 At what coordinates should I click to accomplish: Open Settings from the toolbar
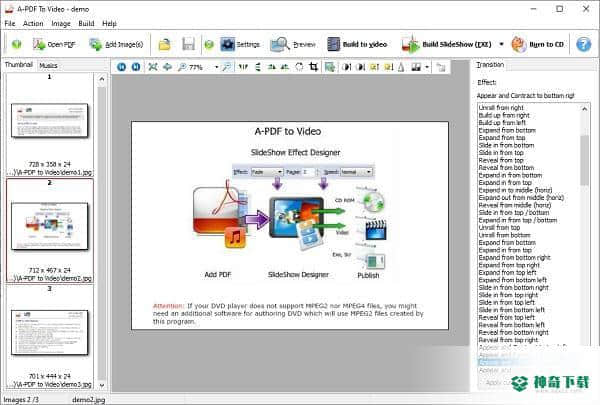click(240, 44)
